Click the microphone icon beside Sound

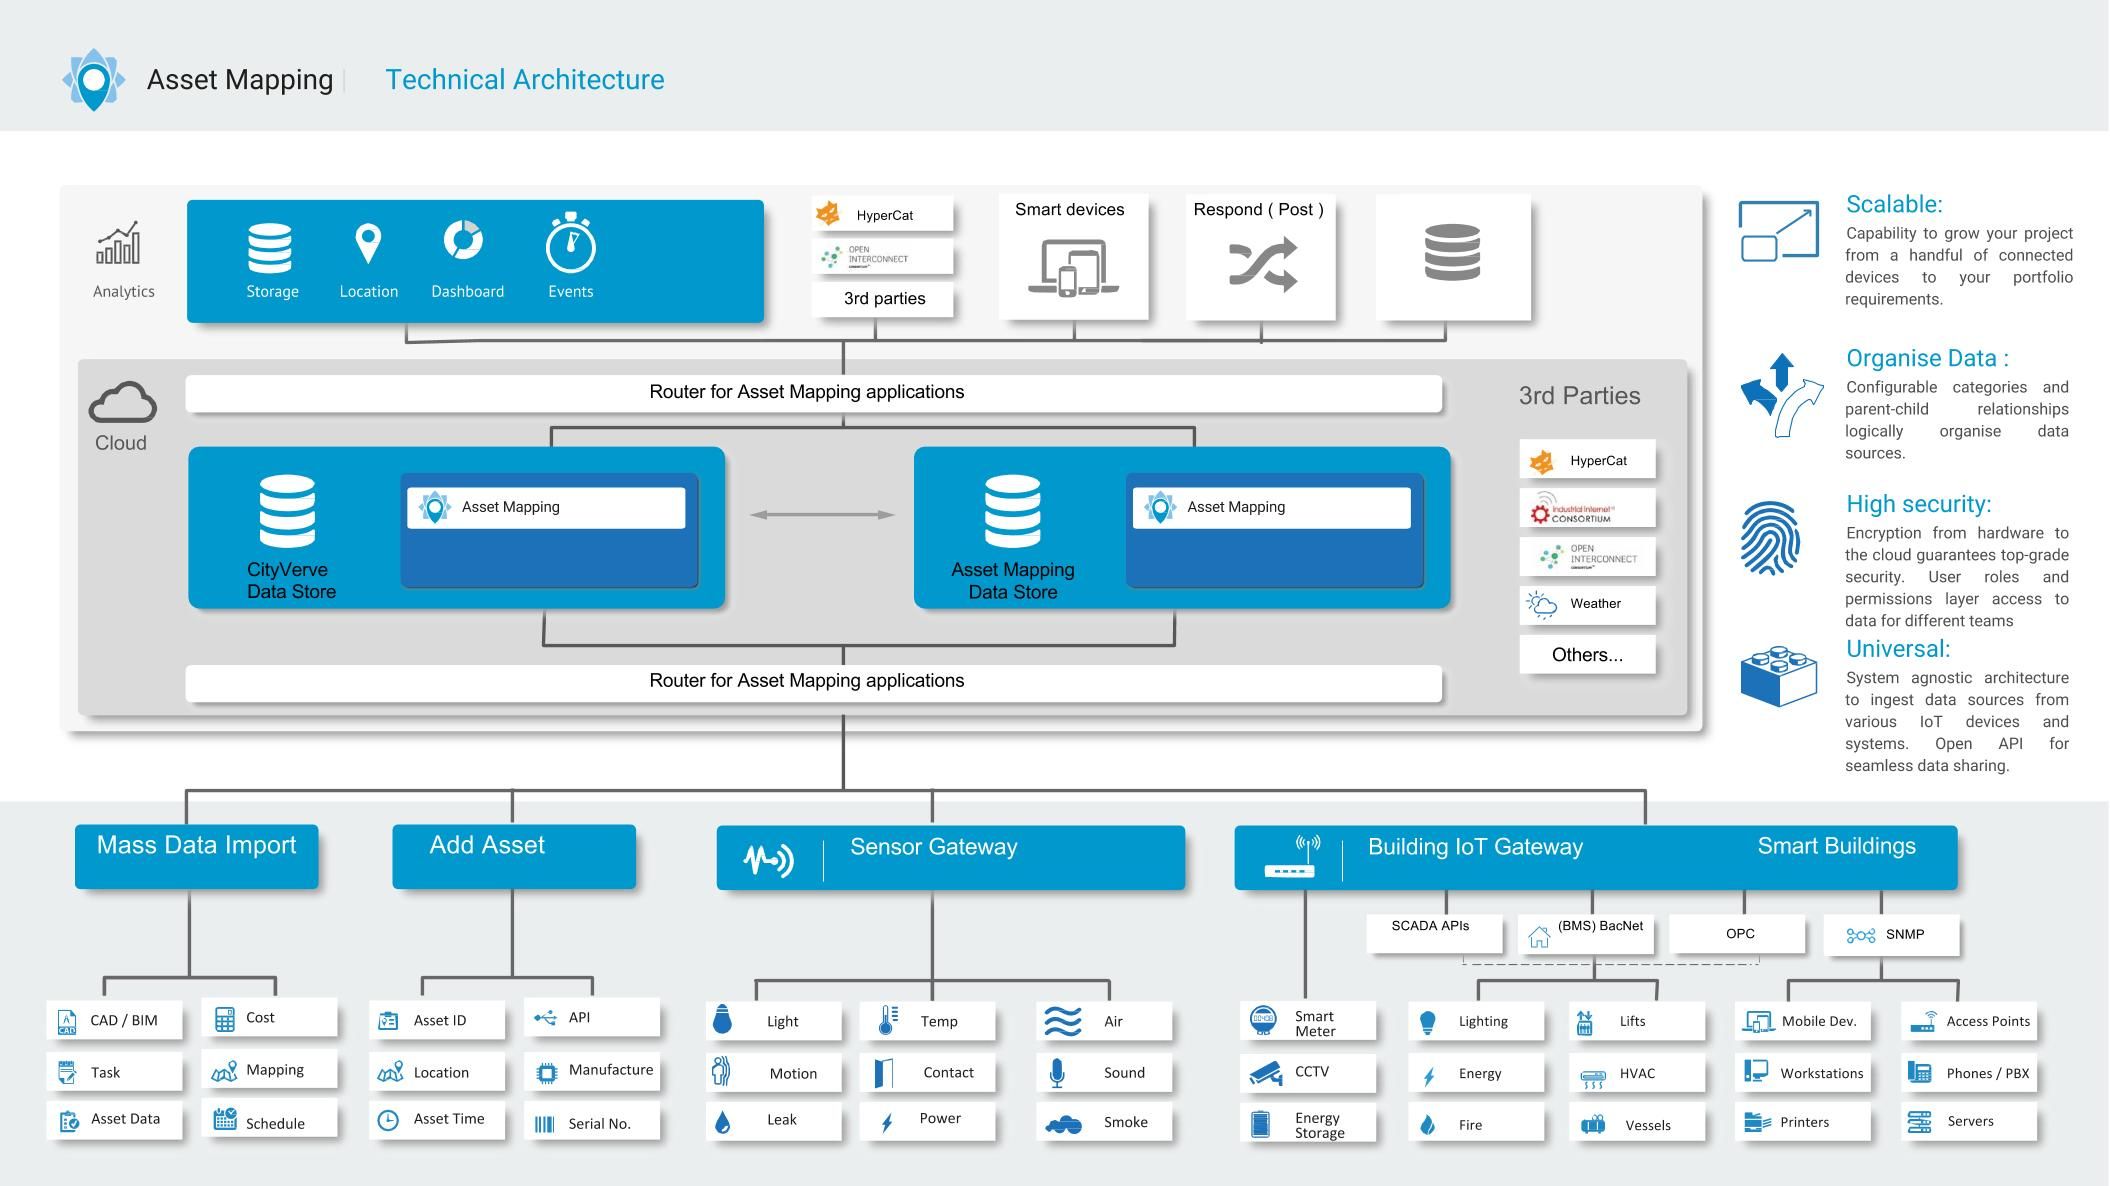pyautogui.click(x=1057, y=1073)
